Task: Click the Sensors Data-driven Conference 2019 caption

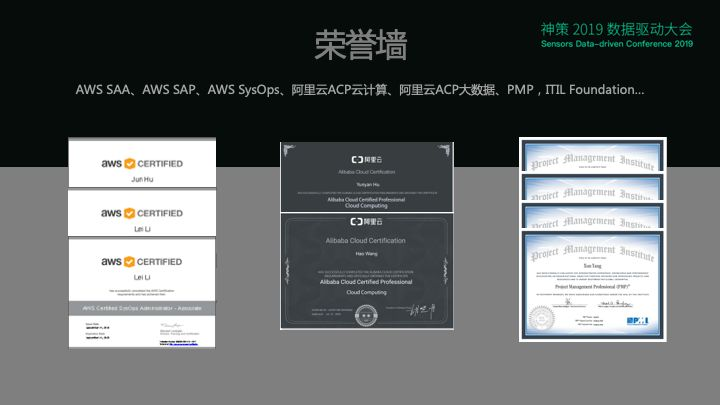Action: point(617,44)
